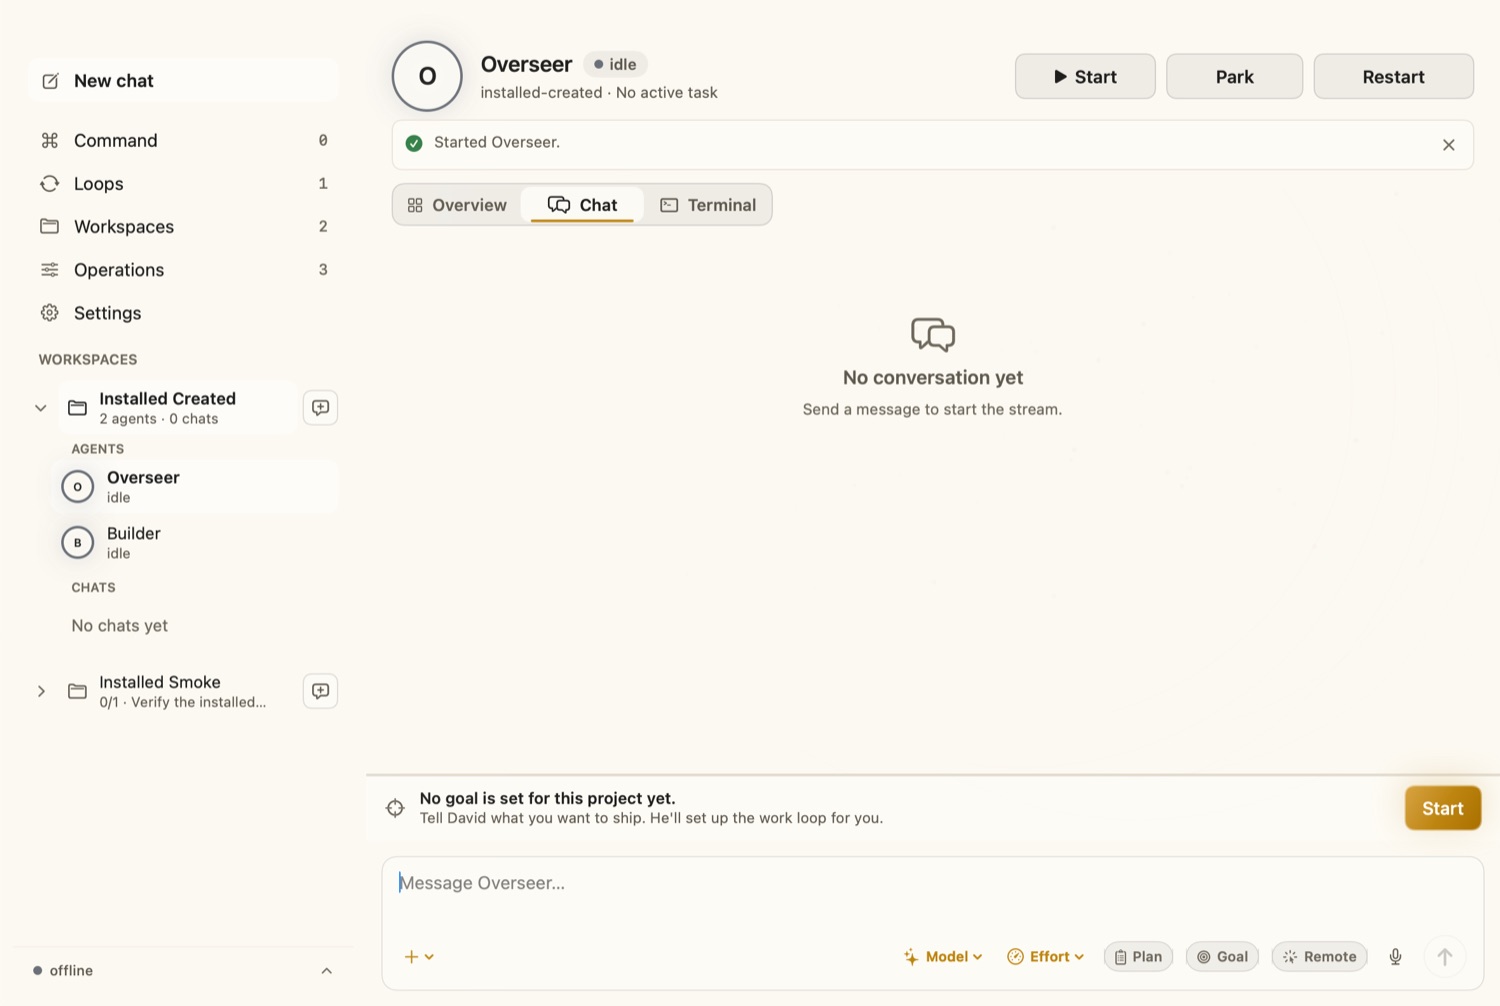Click the empty conversation bubbles icon

[x=932, y=335]
